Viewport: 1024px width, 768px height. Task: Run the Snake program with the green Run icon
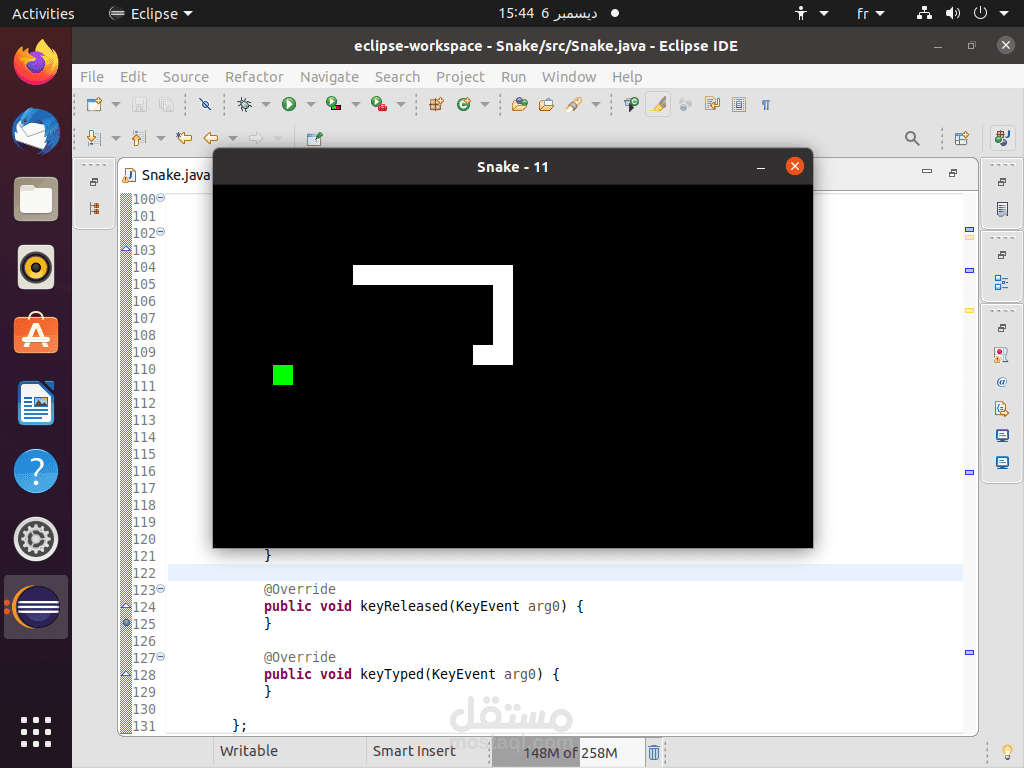tap(290, 104)
